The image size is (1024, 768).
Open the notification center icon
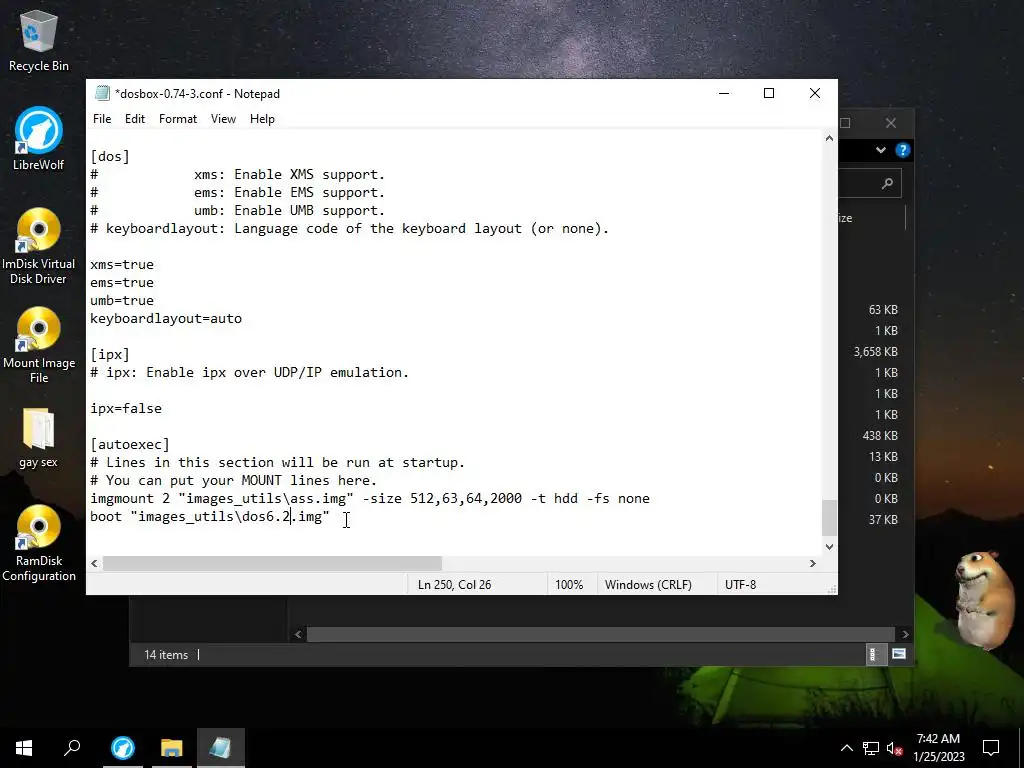991,748
